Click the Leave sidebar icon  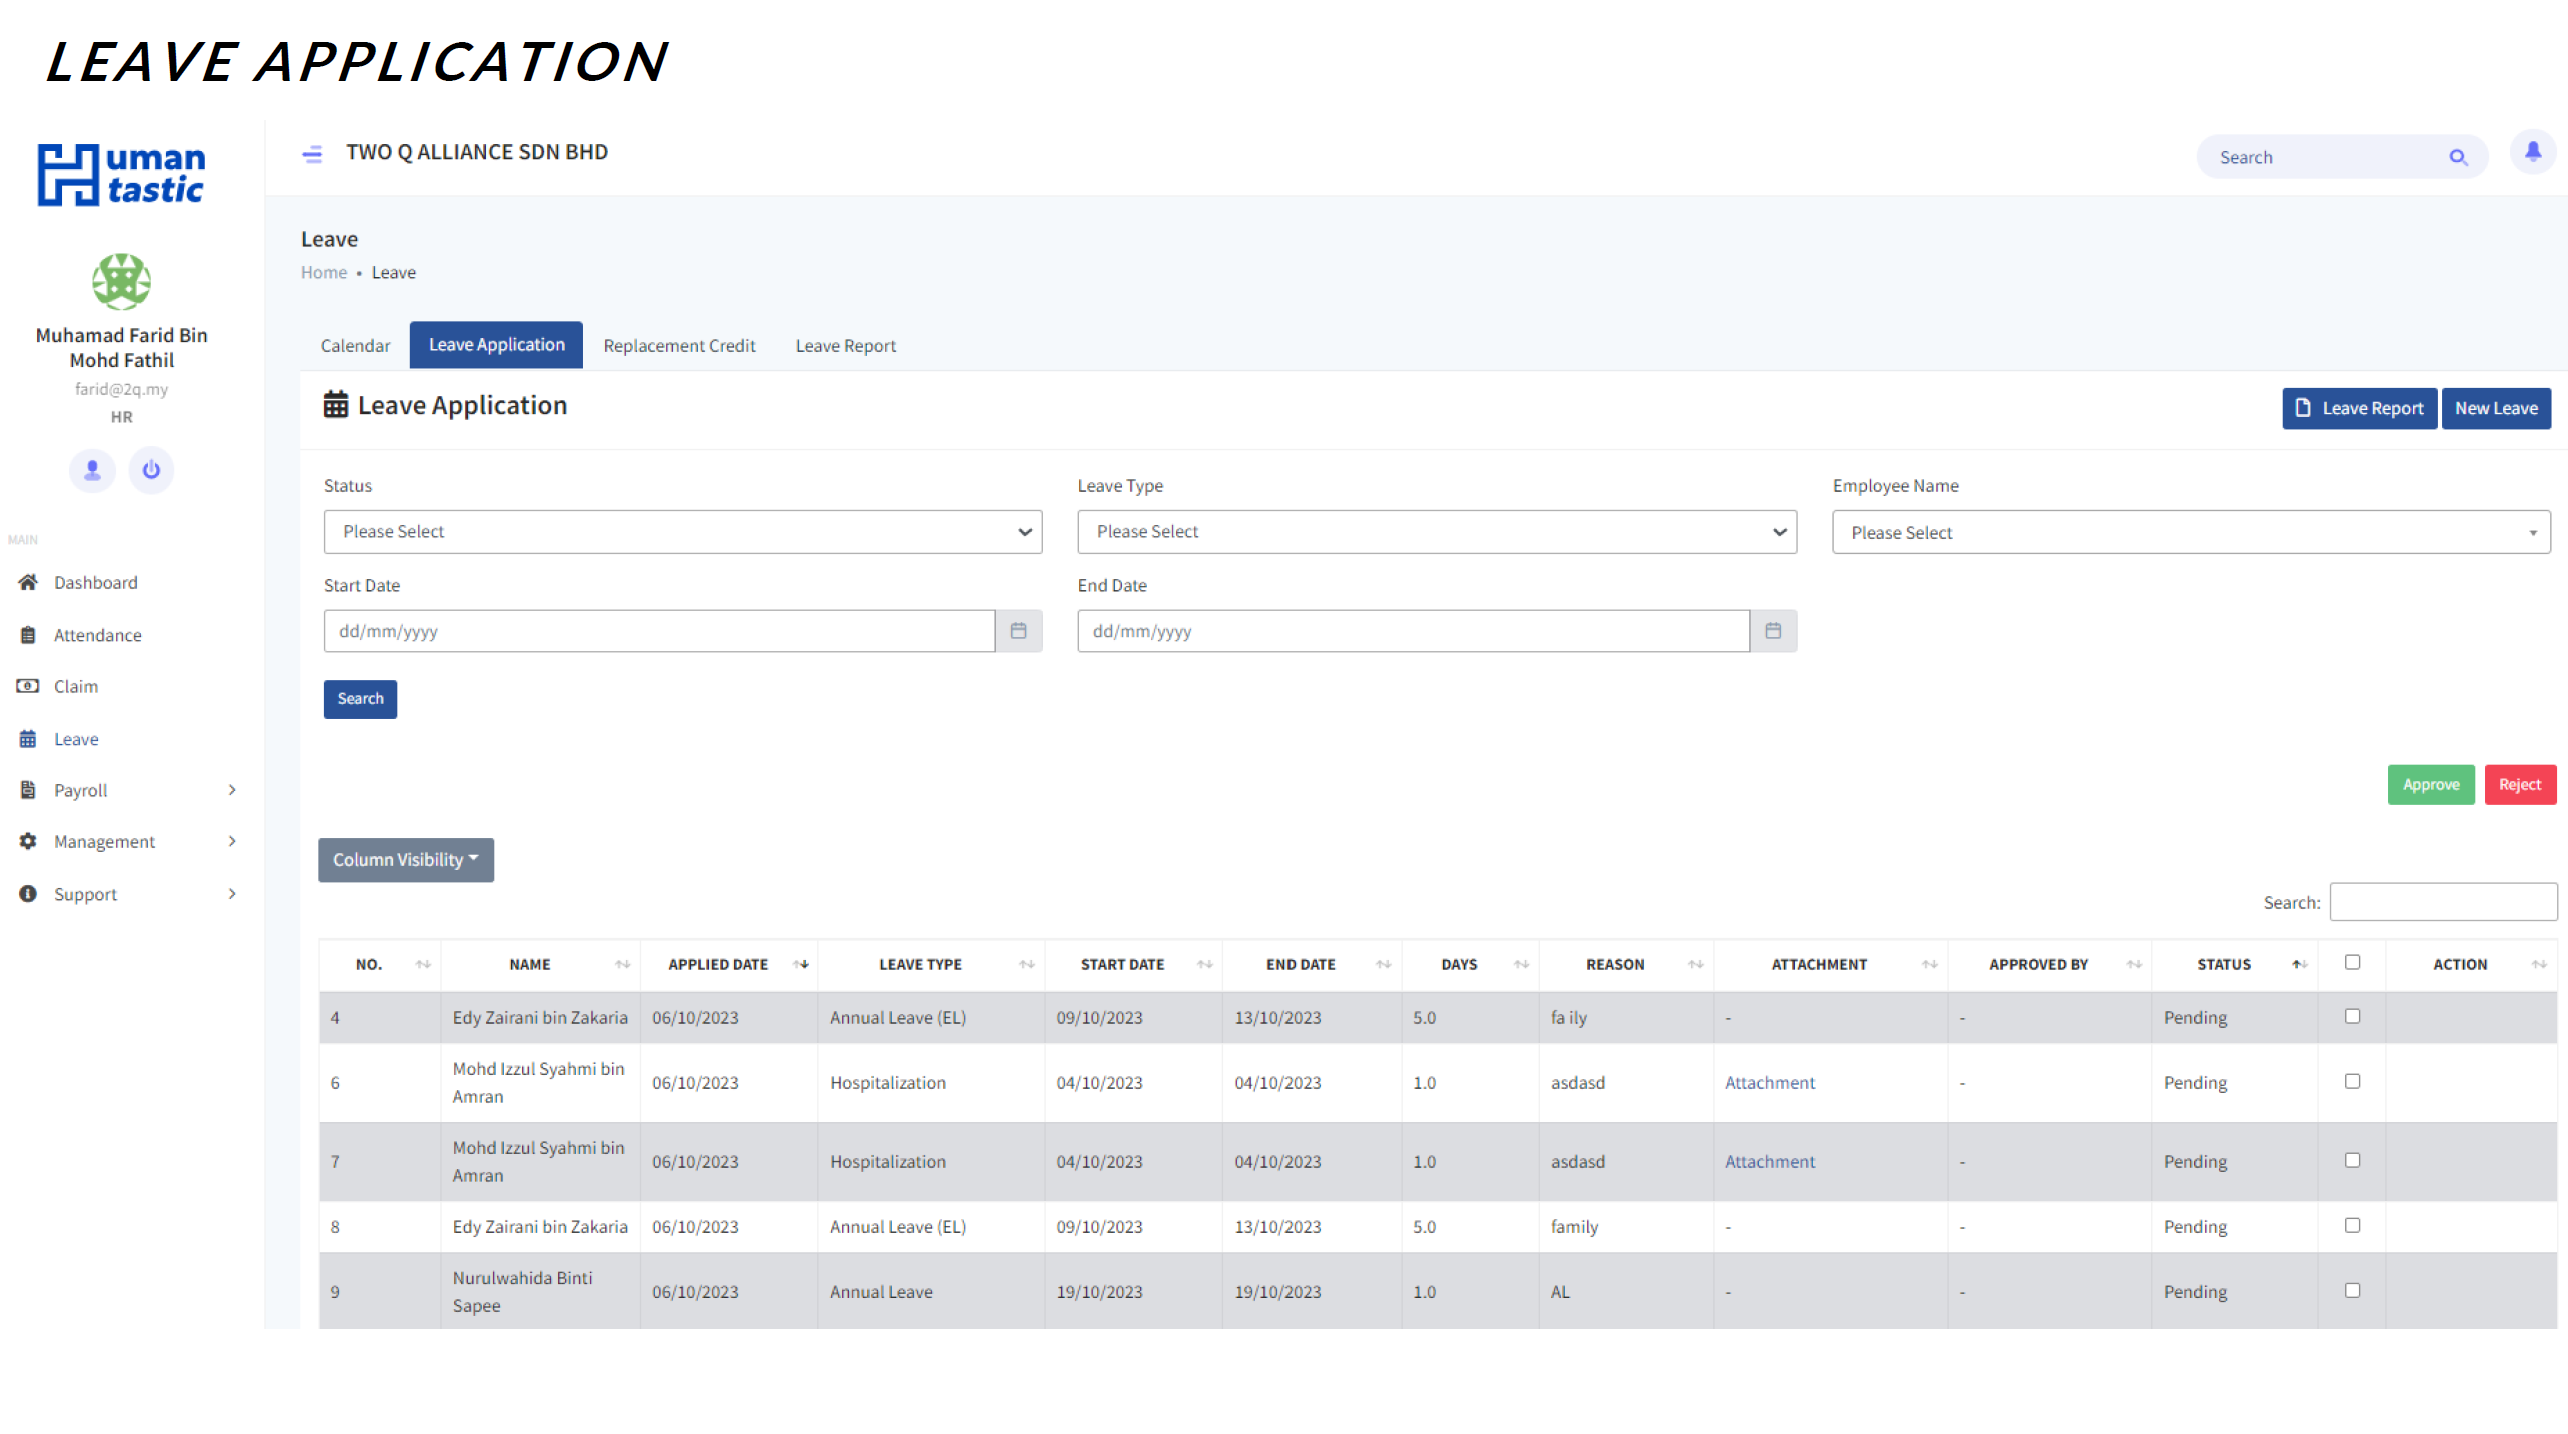28,737
